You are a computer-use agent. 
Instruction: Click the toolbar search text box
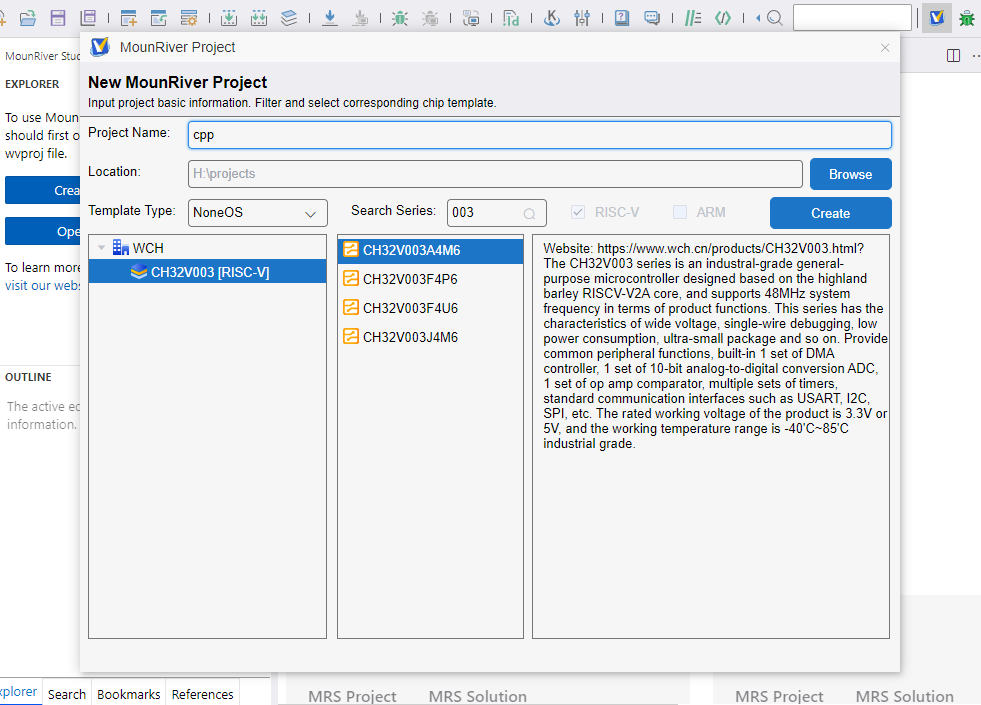pos(852,18)
